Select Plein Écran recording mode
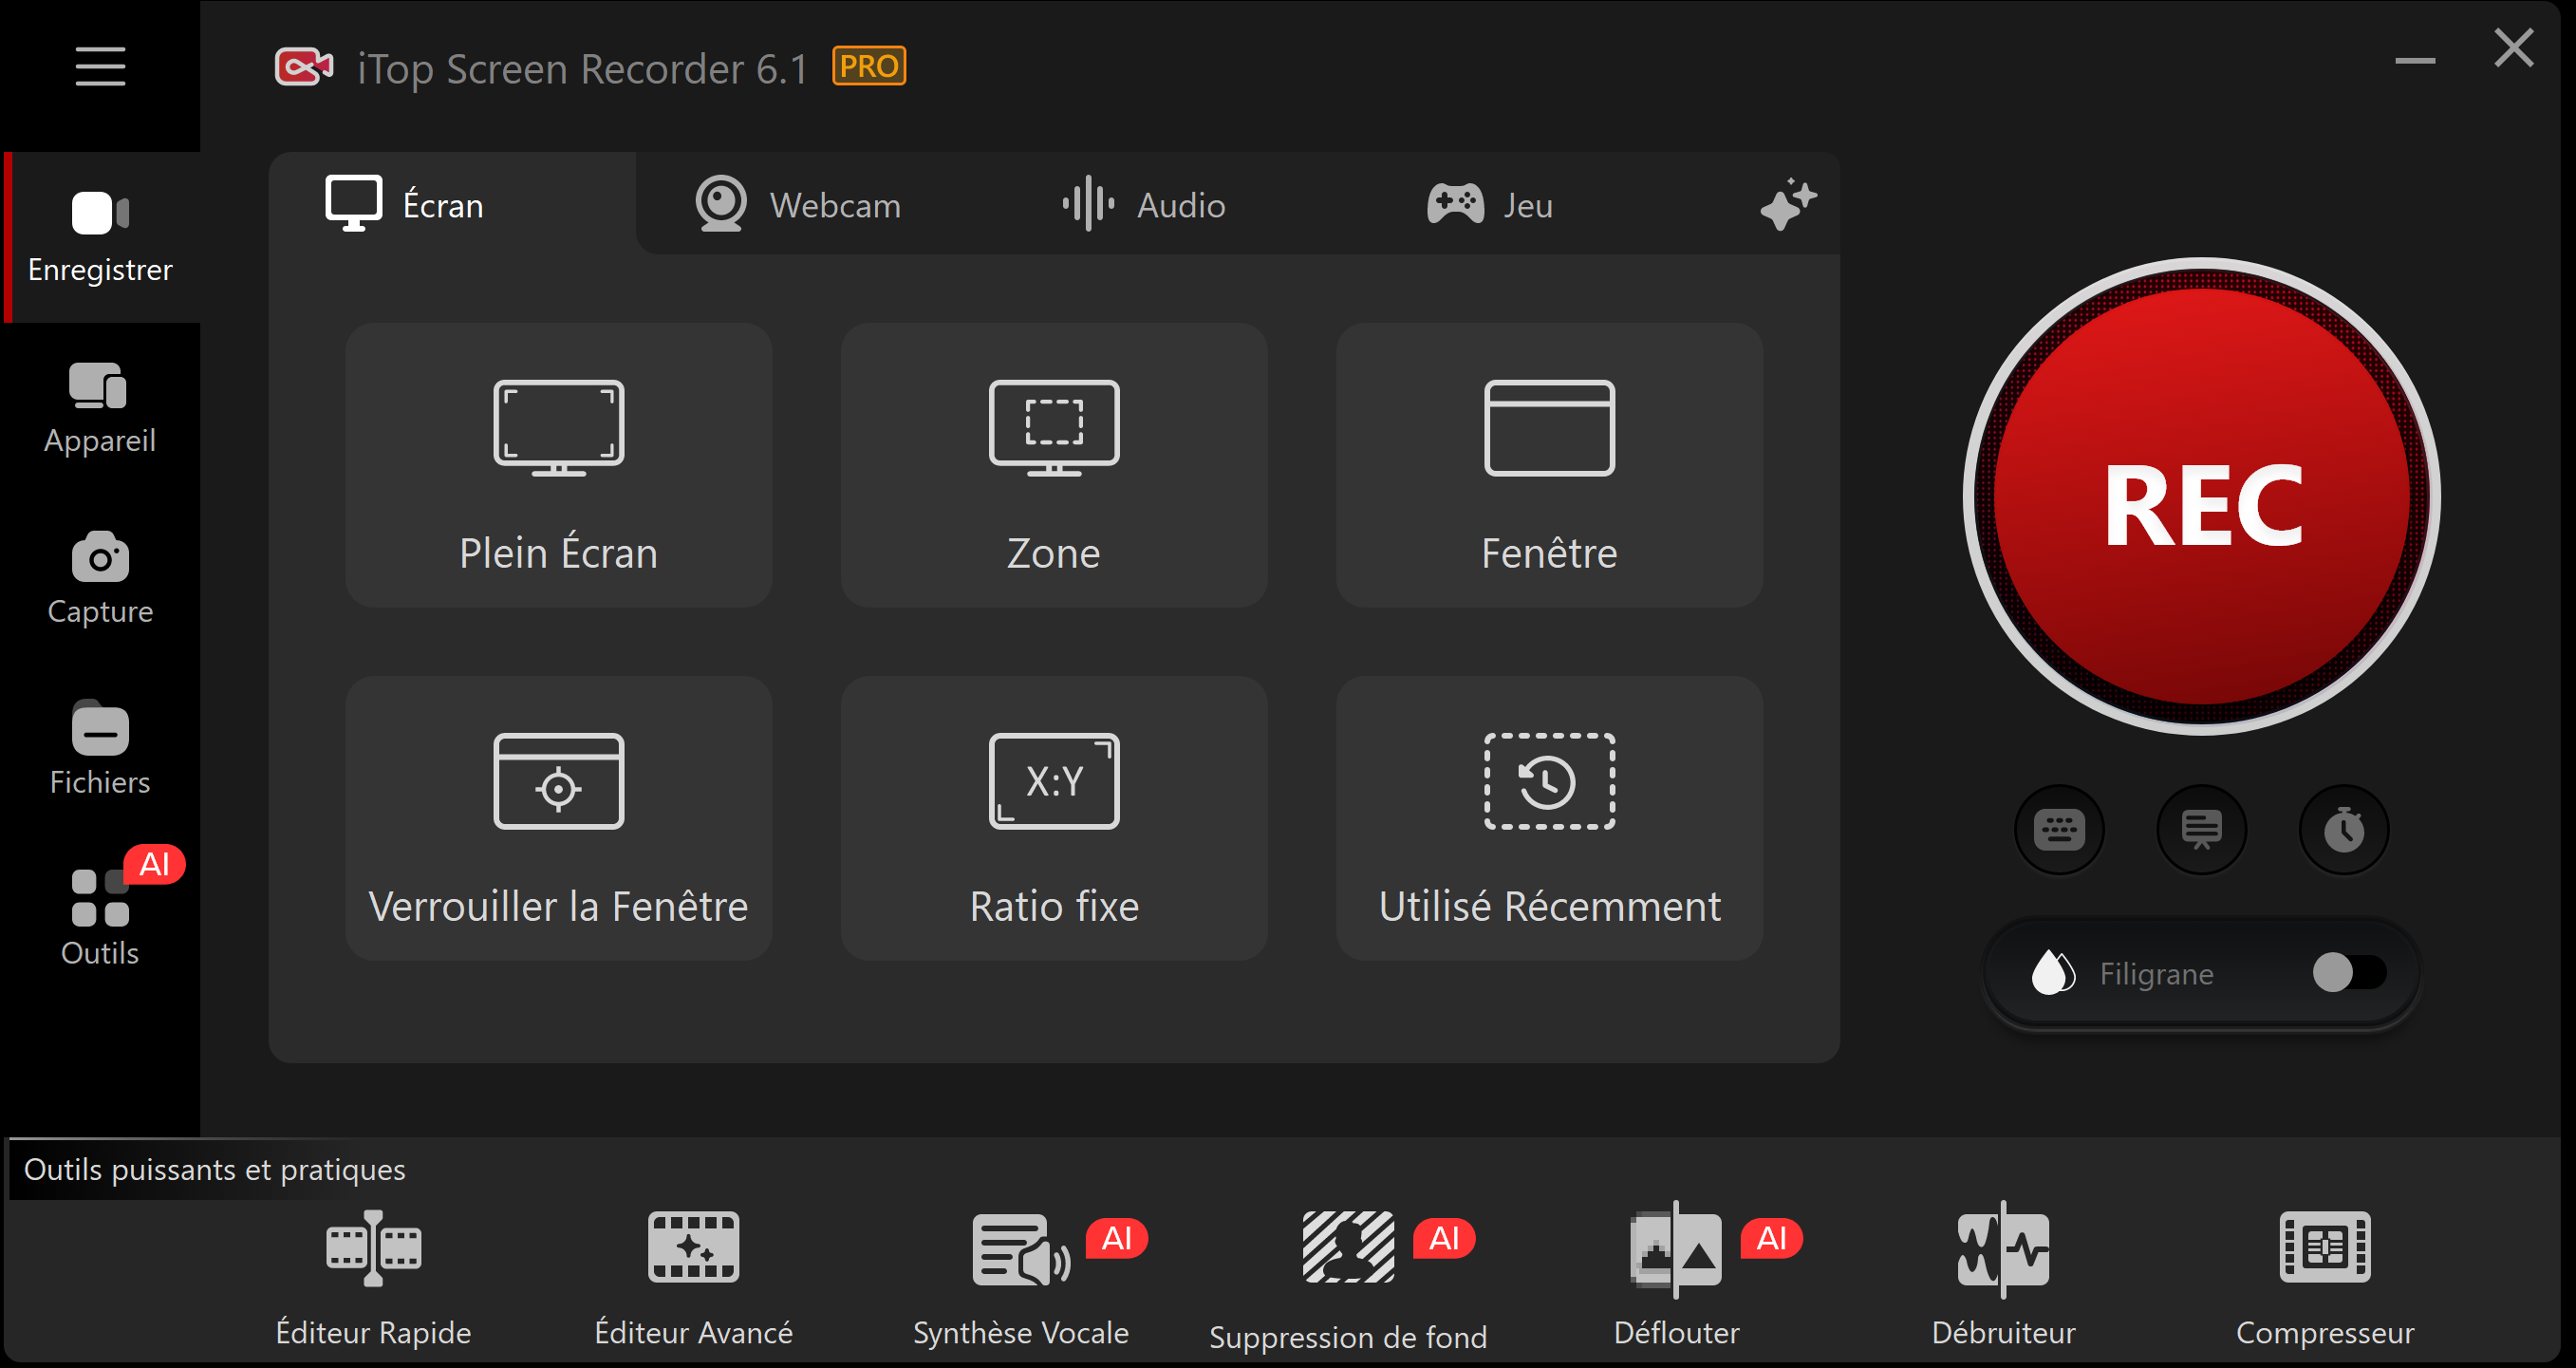Screen dimensions: 2576x1368 tap(558, 465)
